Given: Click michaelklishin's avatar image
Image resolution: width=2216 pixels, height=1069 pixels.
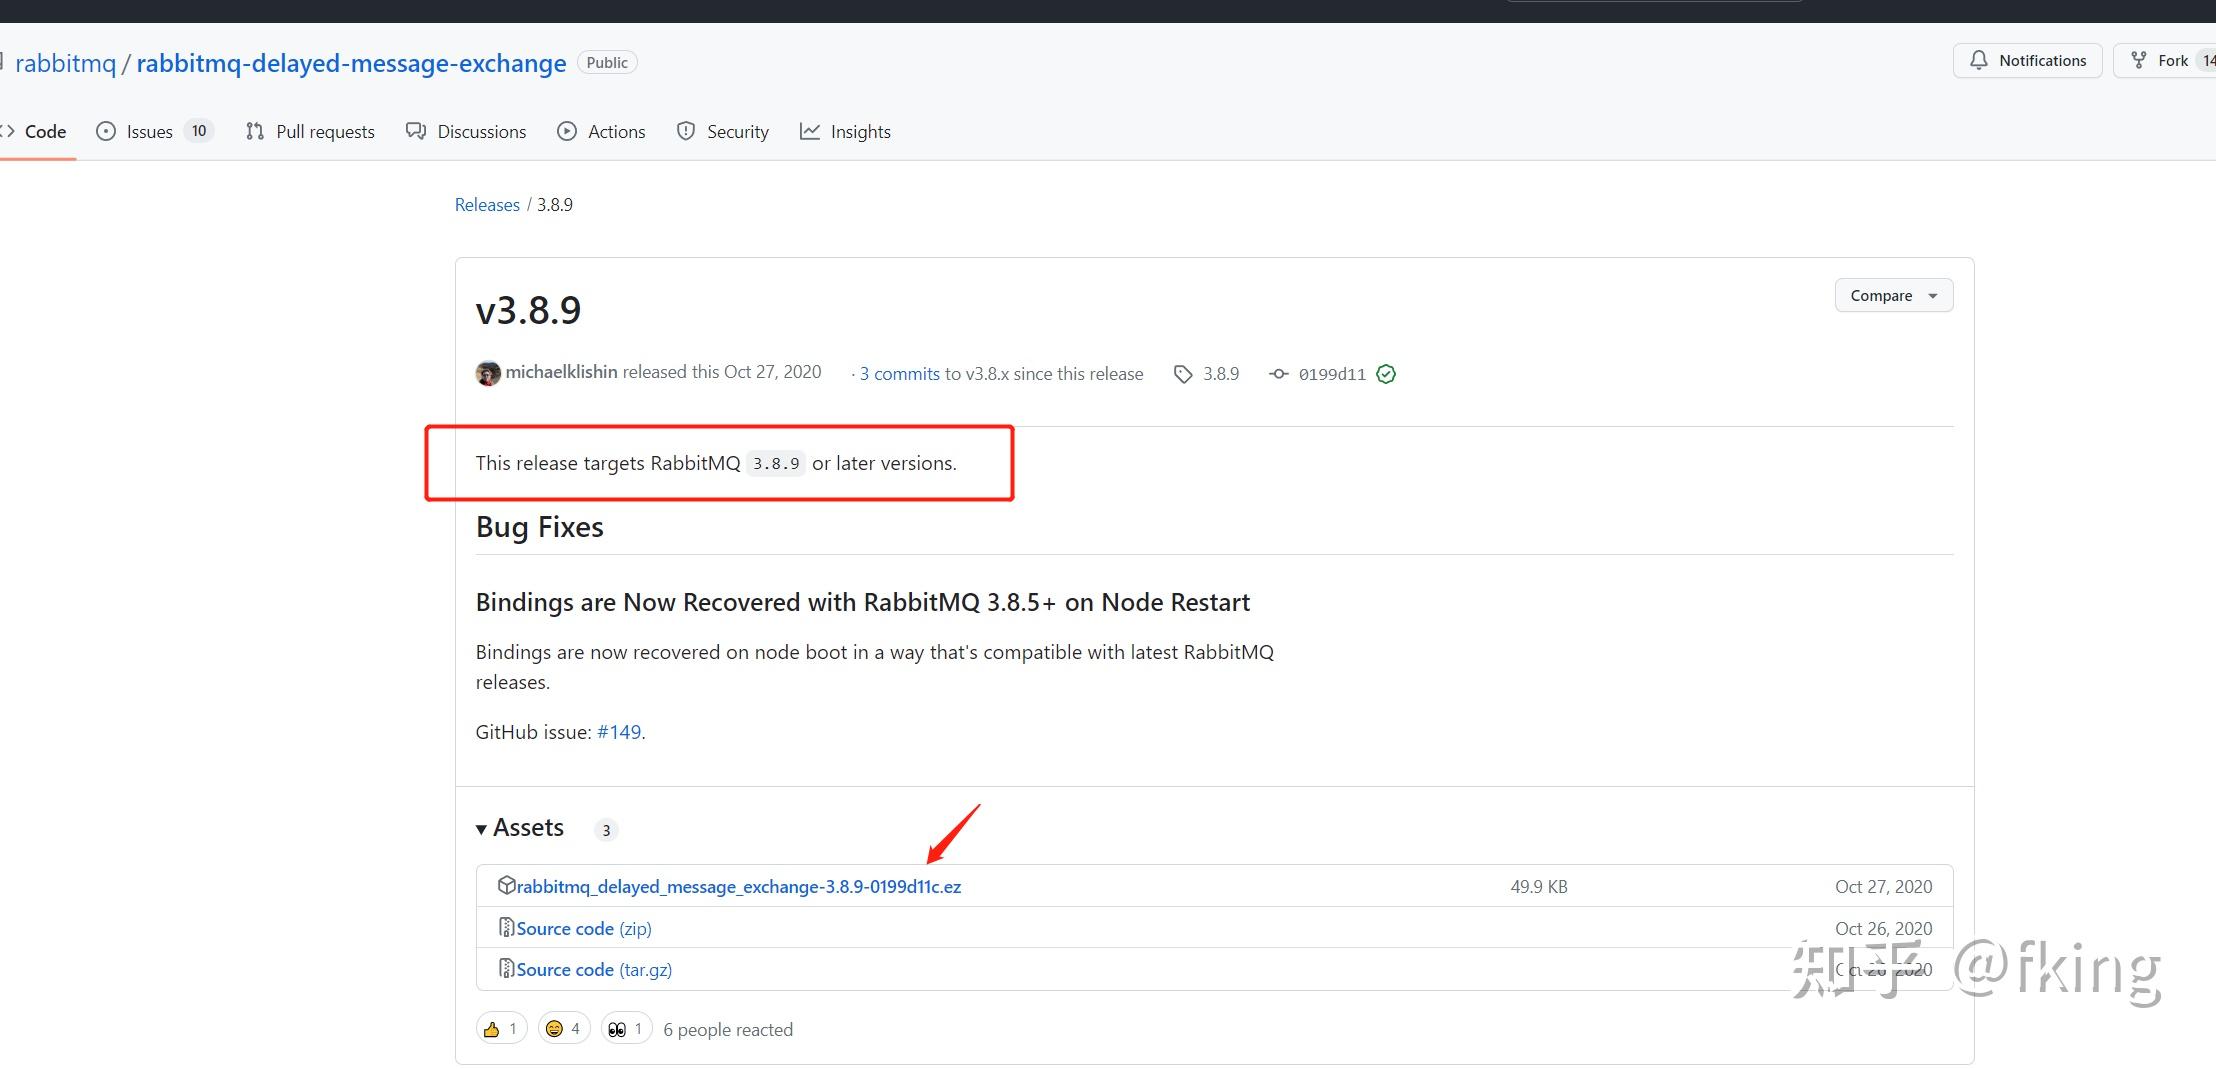Looking at the screenshot, I should click(x=488, y=373).
